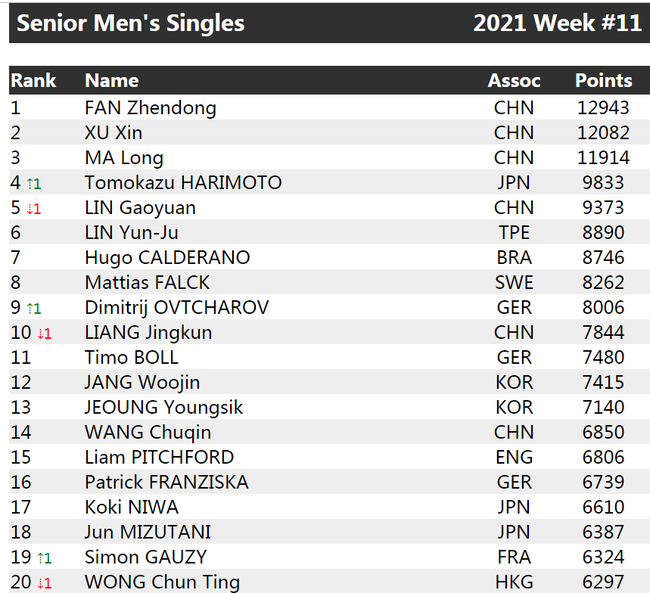Viewport: 650px width, 593px height.
Task: Click the 2021 Week #11 label
Action: [557, 23]
